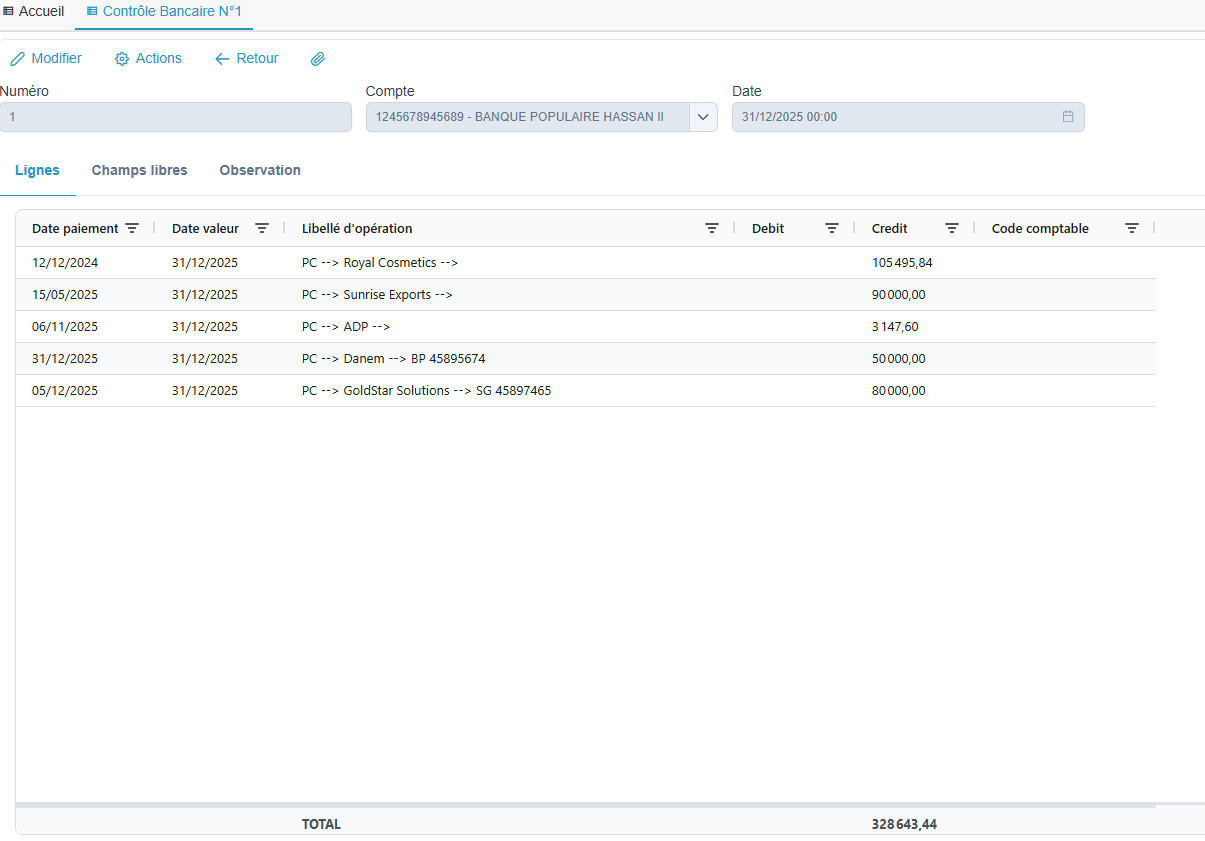
Task: Click the back arrow icon next to Retour
Action: (x=221, y=58)
